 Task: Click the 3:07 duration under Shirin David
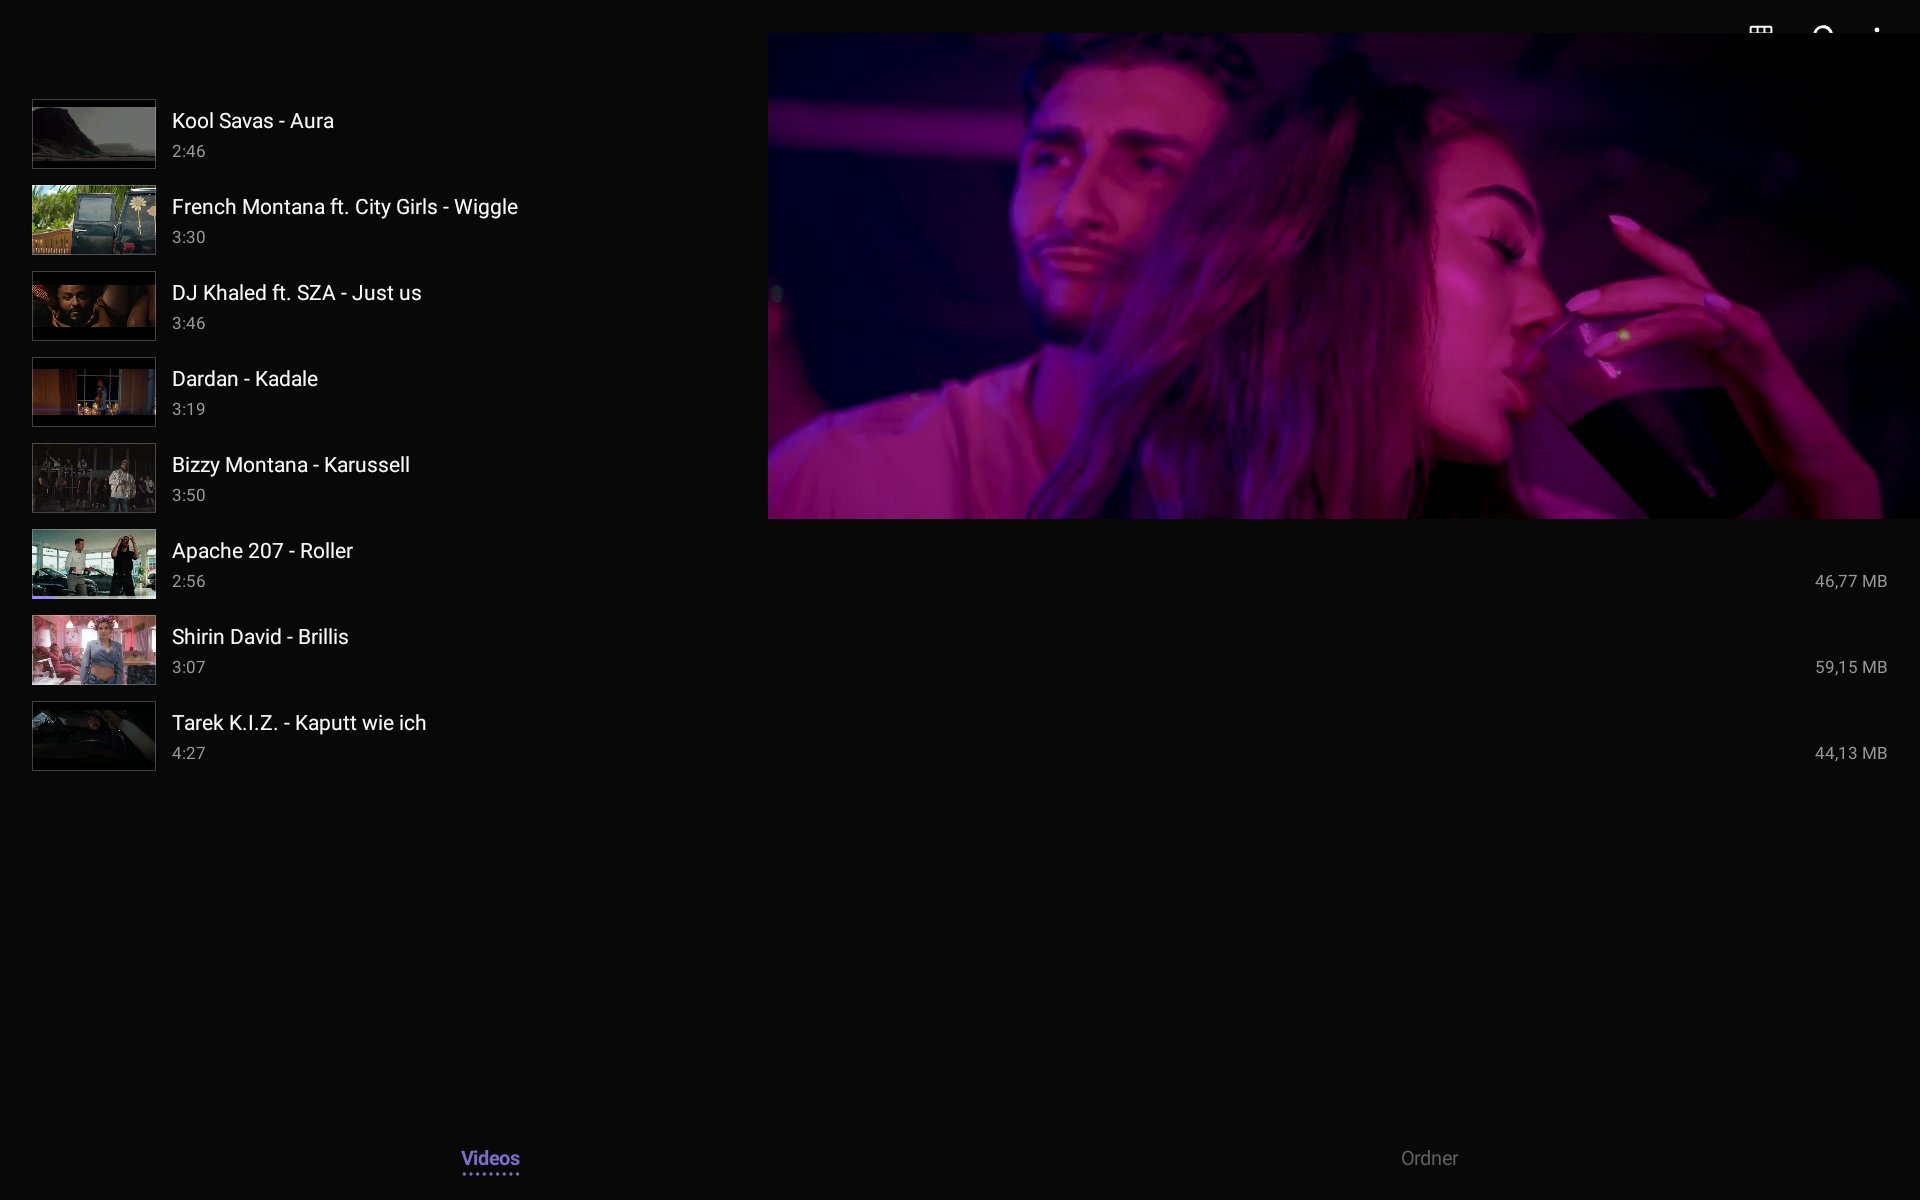tap(188, 667)
